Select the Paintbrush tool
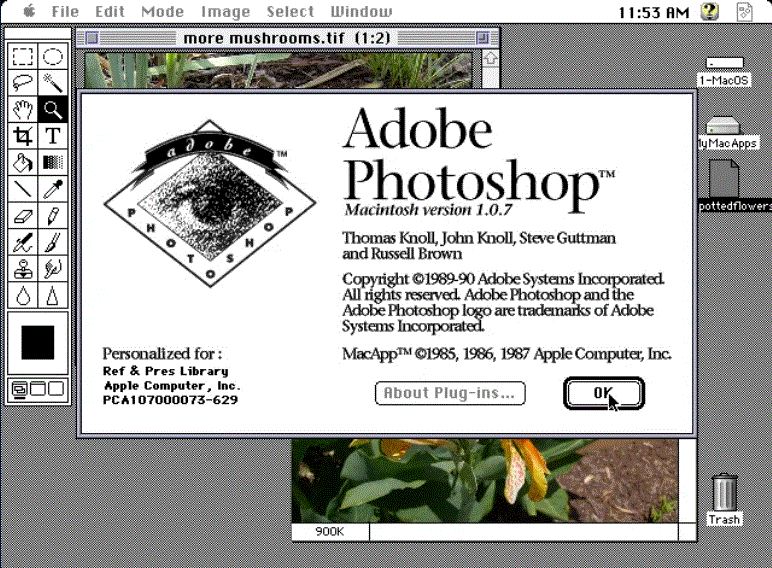 click(x=53, y=242)
